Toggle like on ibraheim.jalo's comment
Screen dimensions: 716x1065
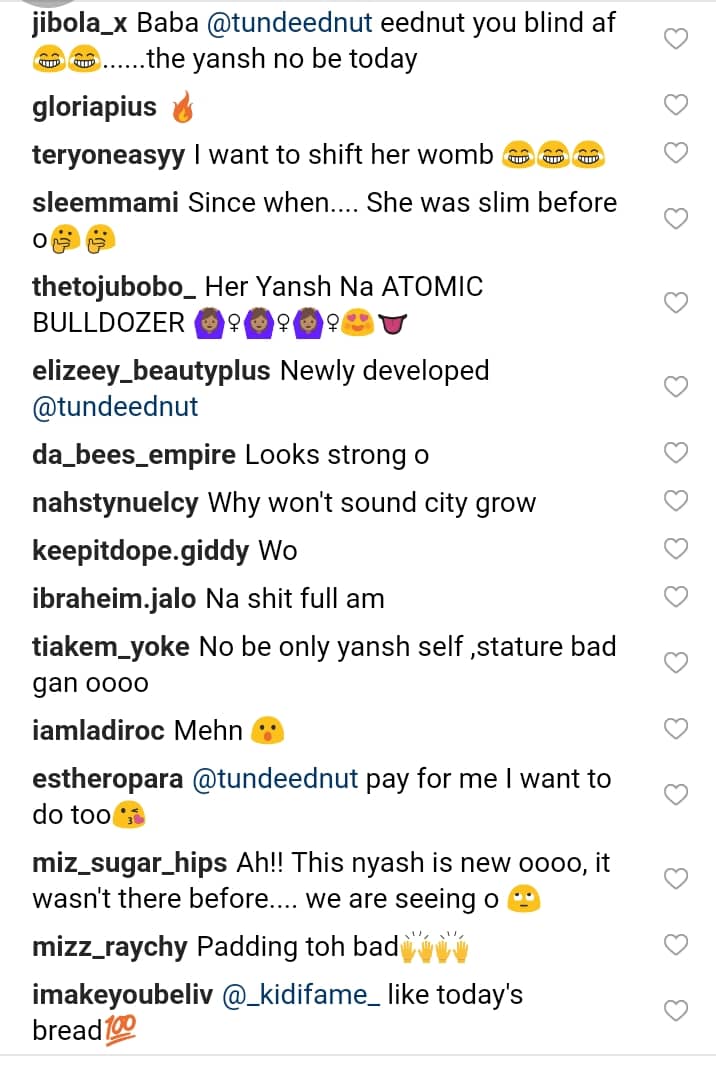[677, 597]
